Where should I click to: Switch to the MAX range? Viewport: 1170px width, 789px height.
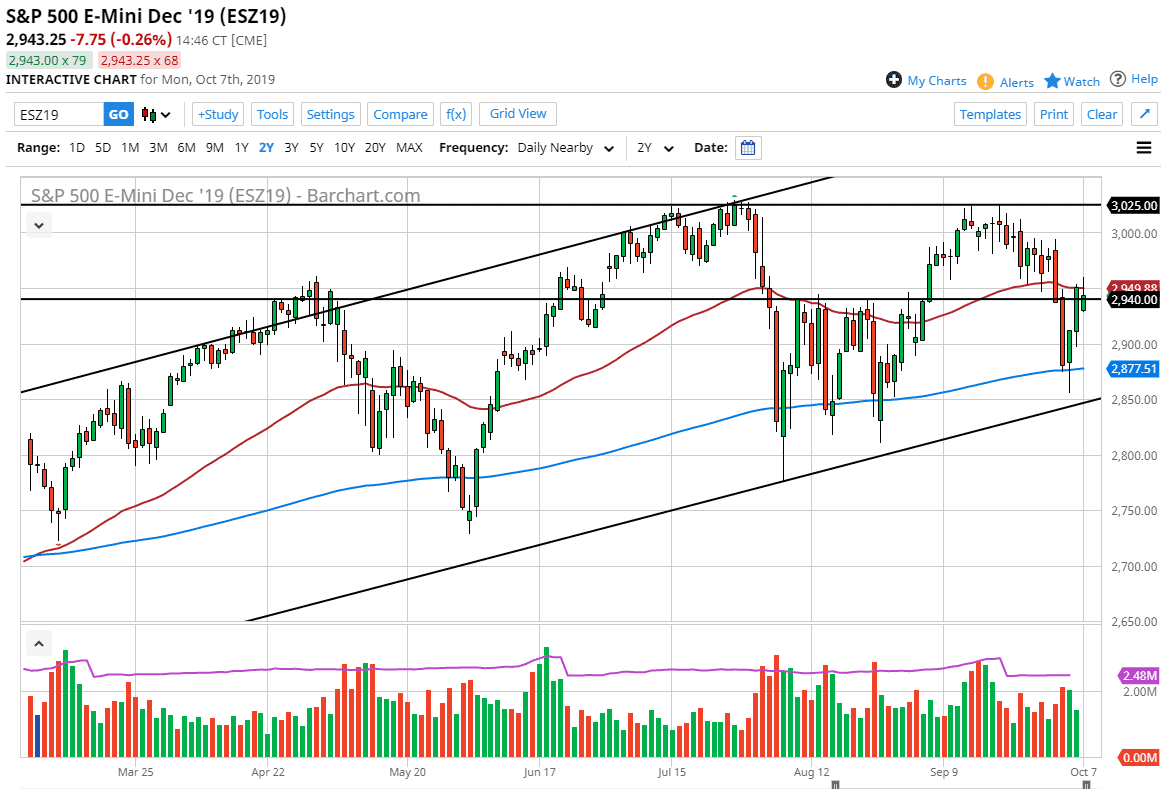[x=409, y=147]
